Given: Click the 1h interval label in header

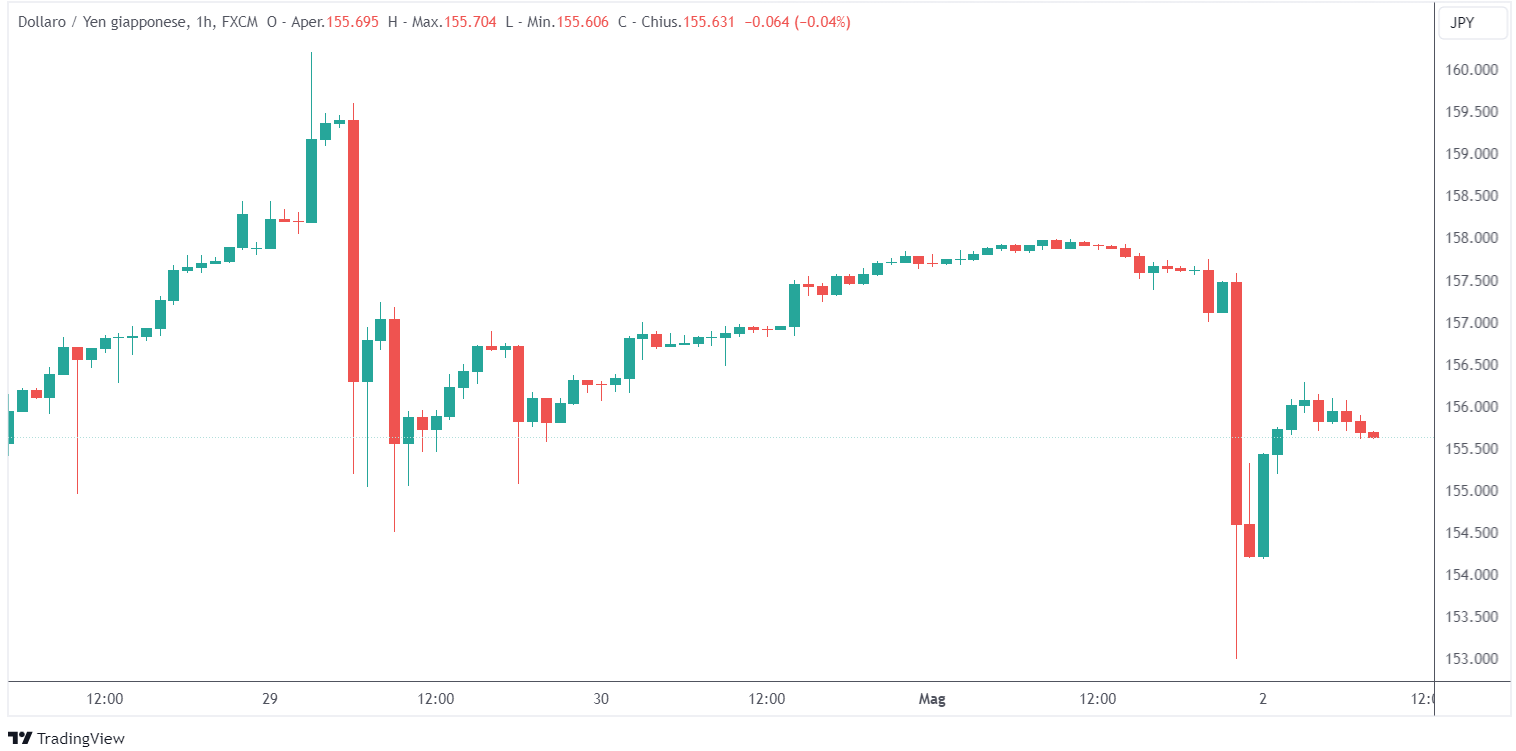Looking at the screenshot, I should [x=202, y=22].
